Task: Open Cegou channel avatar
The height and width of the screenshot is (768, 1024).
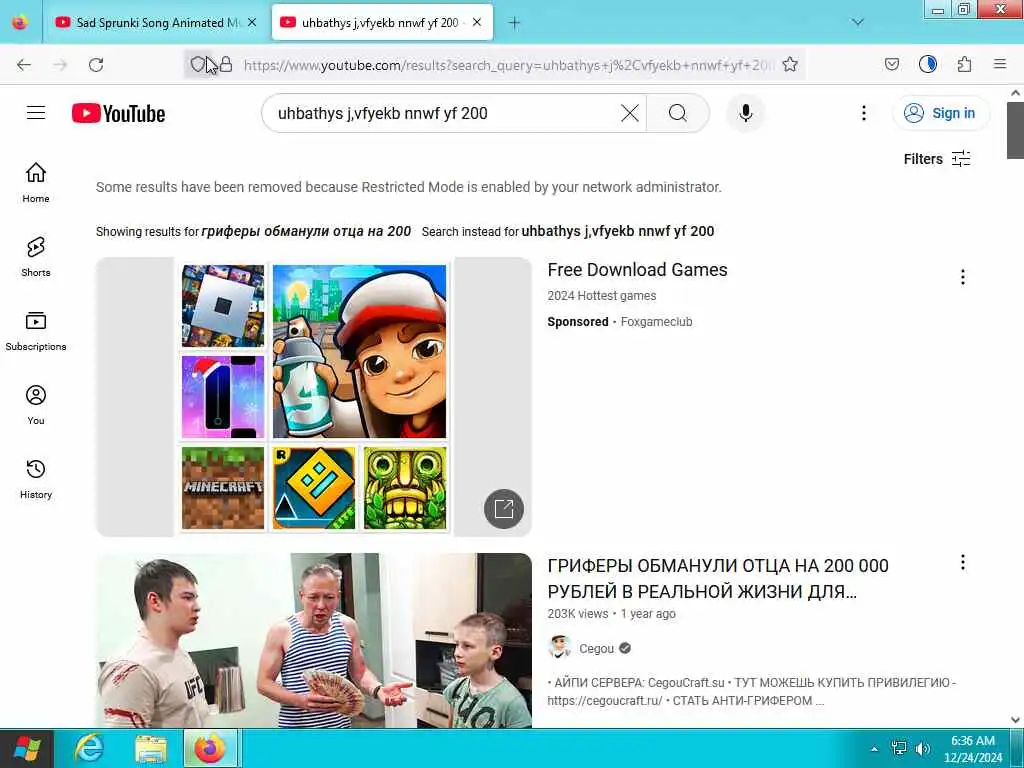Action: pos(559,647)
